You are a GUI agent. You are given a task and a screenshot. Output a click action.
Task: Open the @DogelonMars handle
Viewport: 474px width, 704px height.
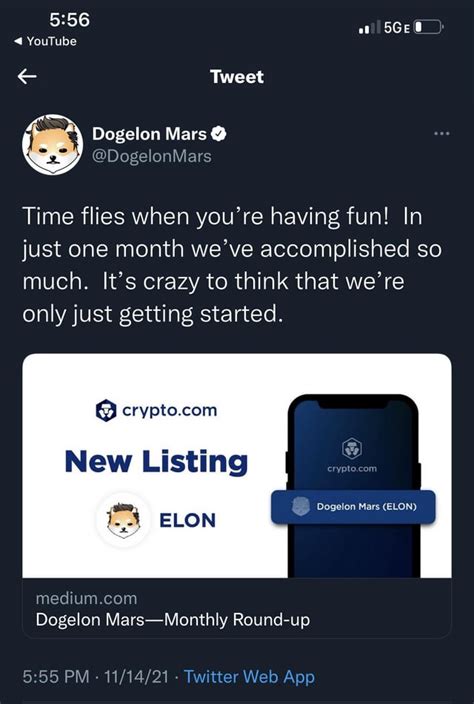tap(152, 156)
